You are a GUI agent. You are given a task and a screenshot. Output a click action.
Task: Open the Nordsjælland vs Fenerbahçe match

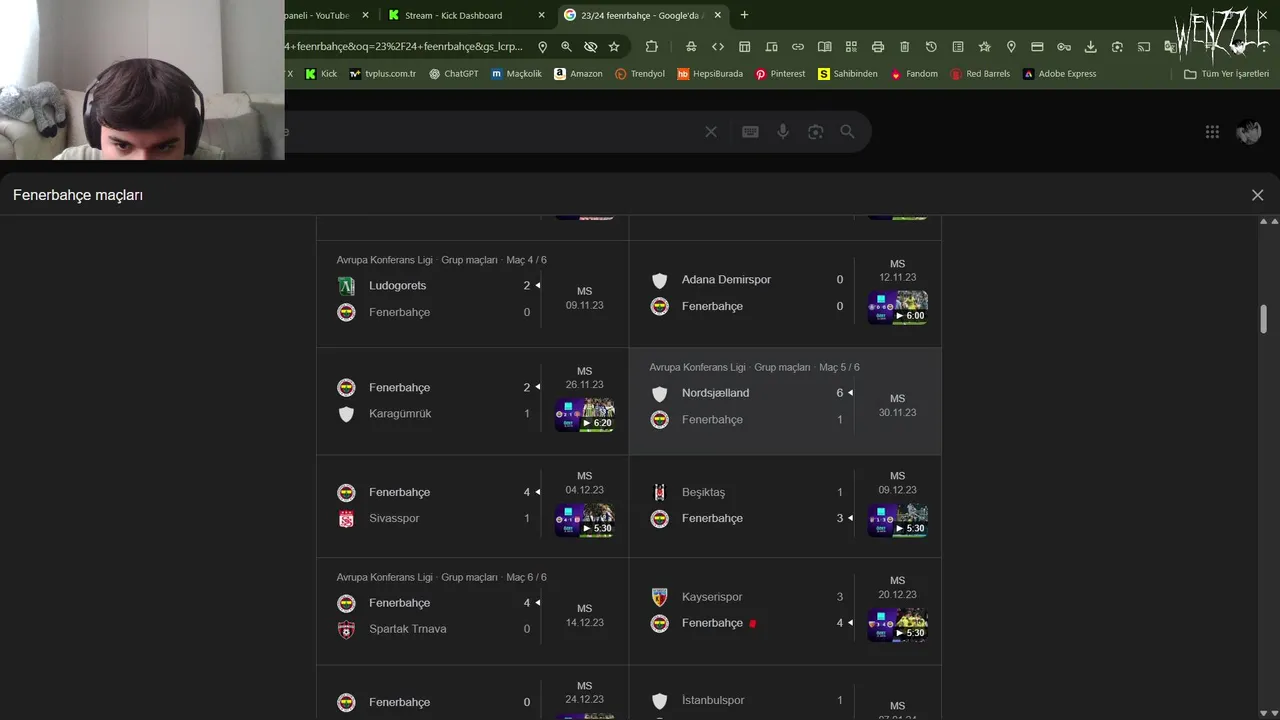[x=785, y=401]
